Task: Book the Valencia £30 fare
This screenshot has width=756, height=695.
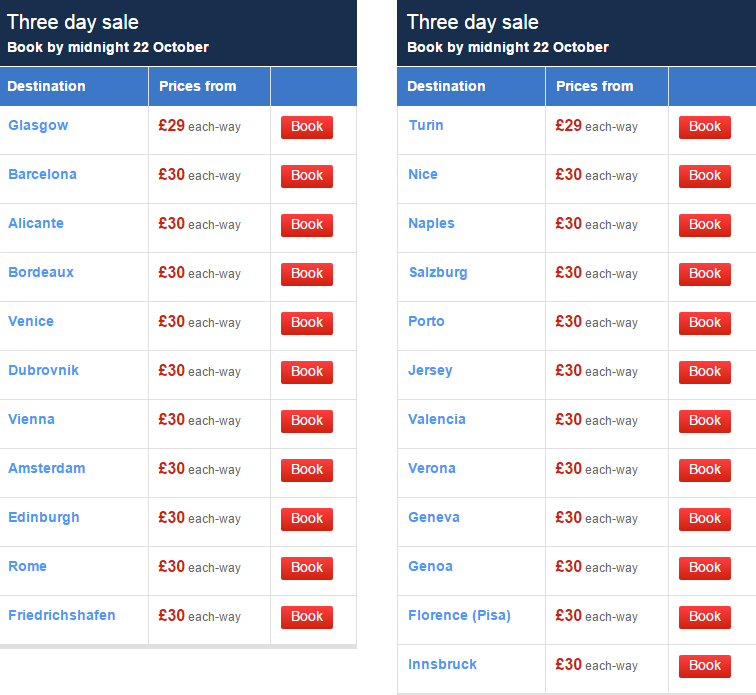Action: [704, 421]
